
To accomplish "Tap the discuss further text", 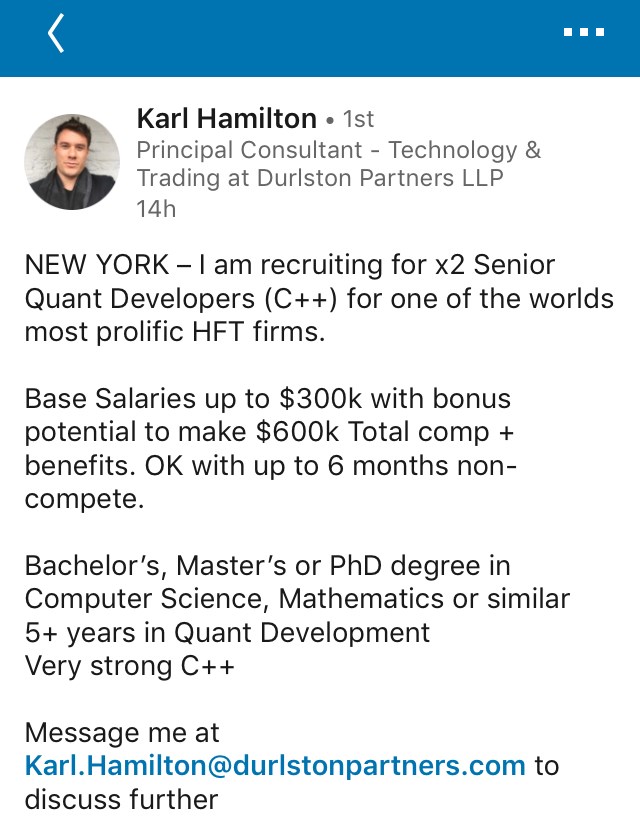I will 121,800.
